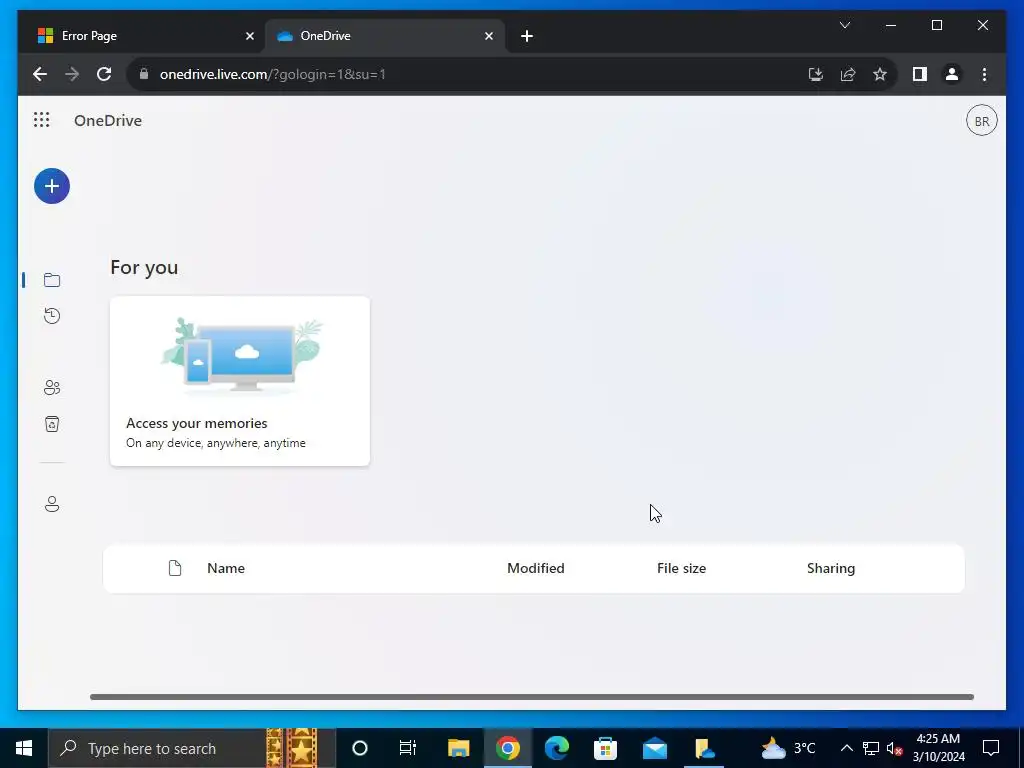Open Mail app from taskbar

(x=654, y=748)
